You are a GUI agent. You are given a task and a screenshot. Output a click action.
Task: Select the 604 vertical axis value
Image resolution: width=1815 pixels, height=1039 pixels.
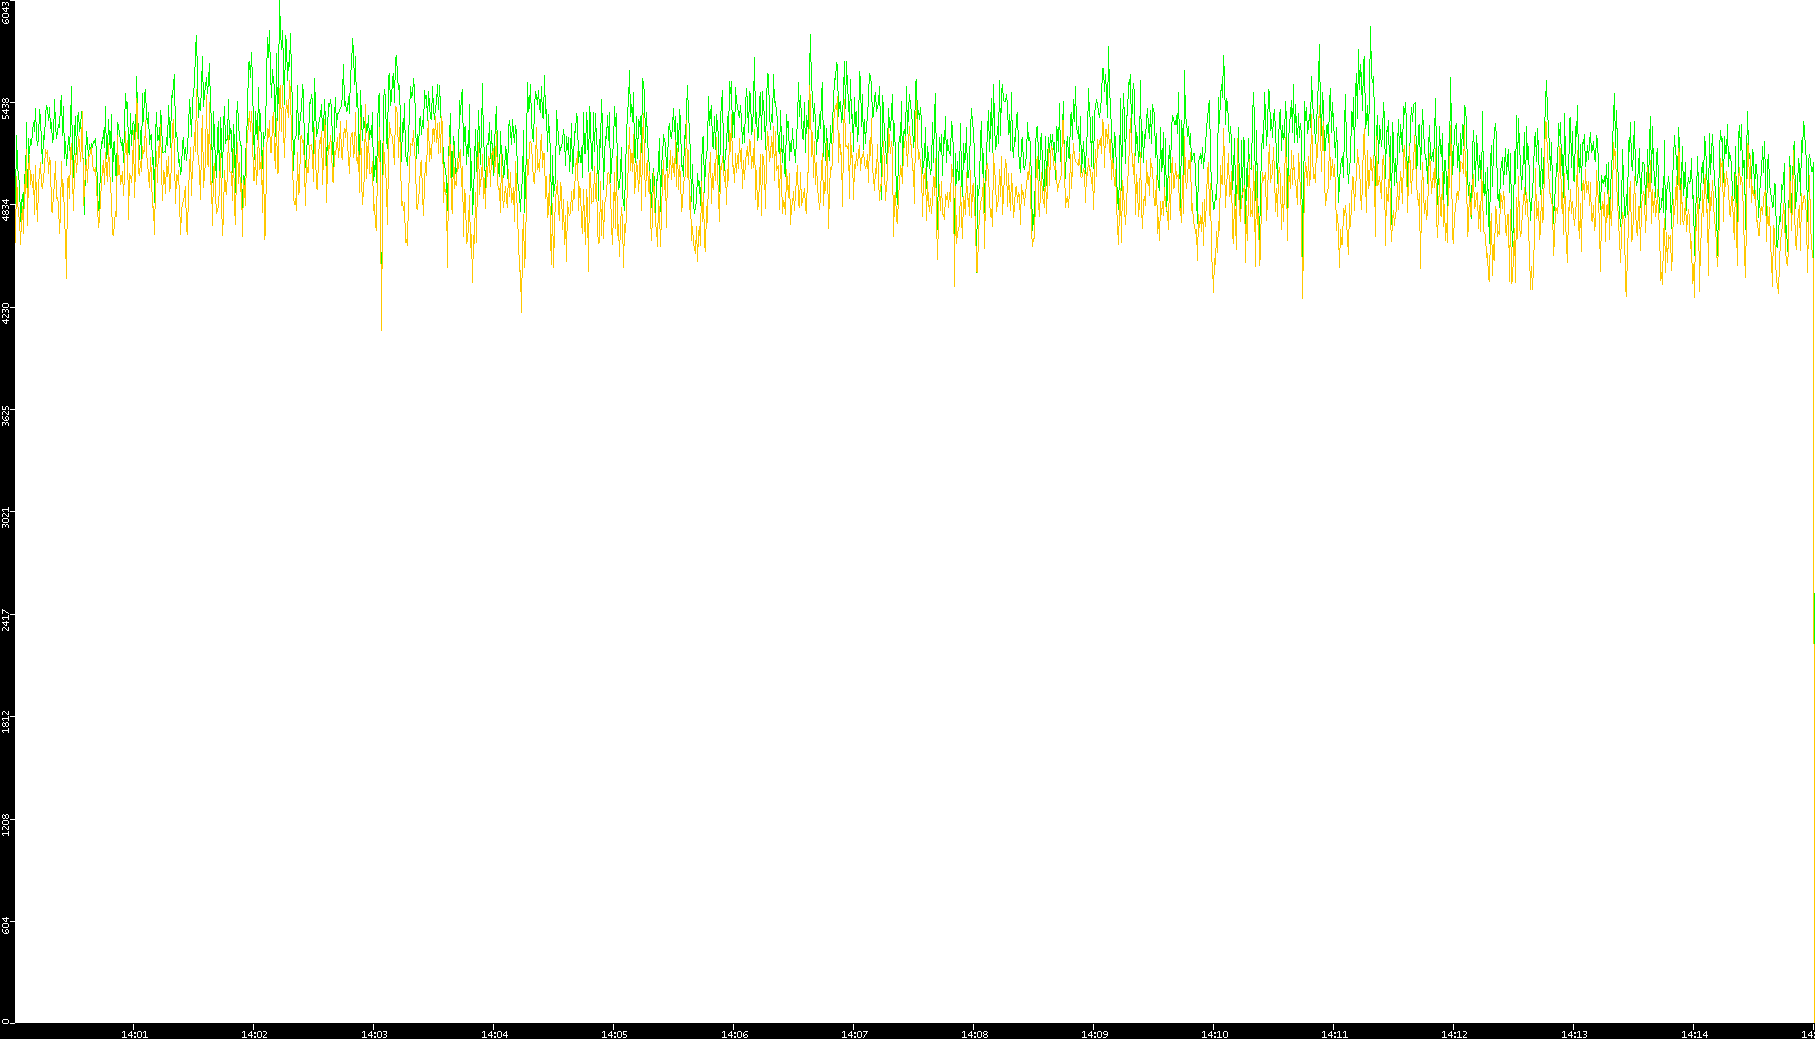7,927
